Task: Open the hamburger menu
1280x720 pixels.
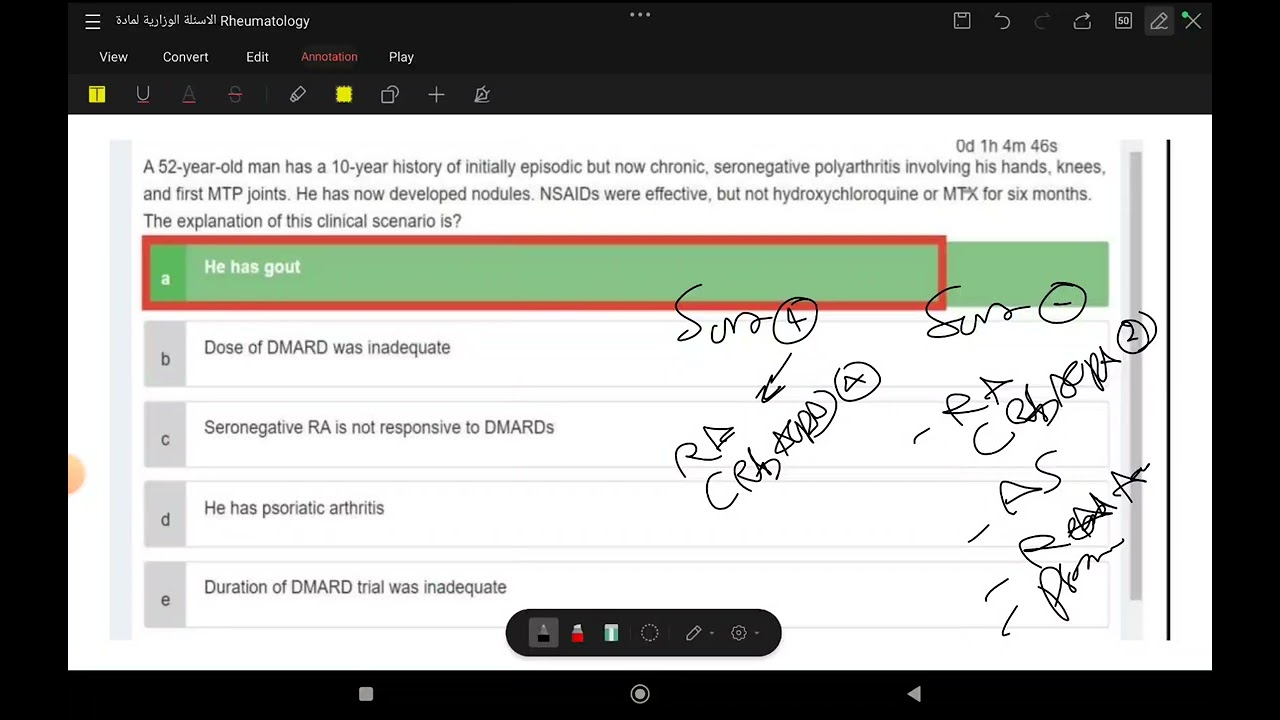Action: coord(93,21)
